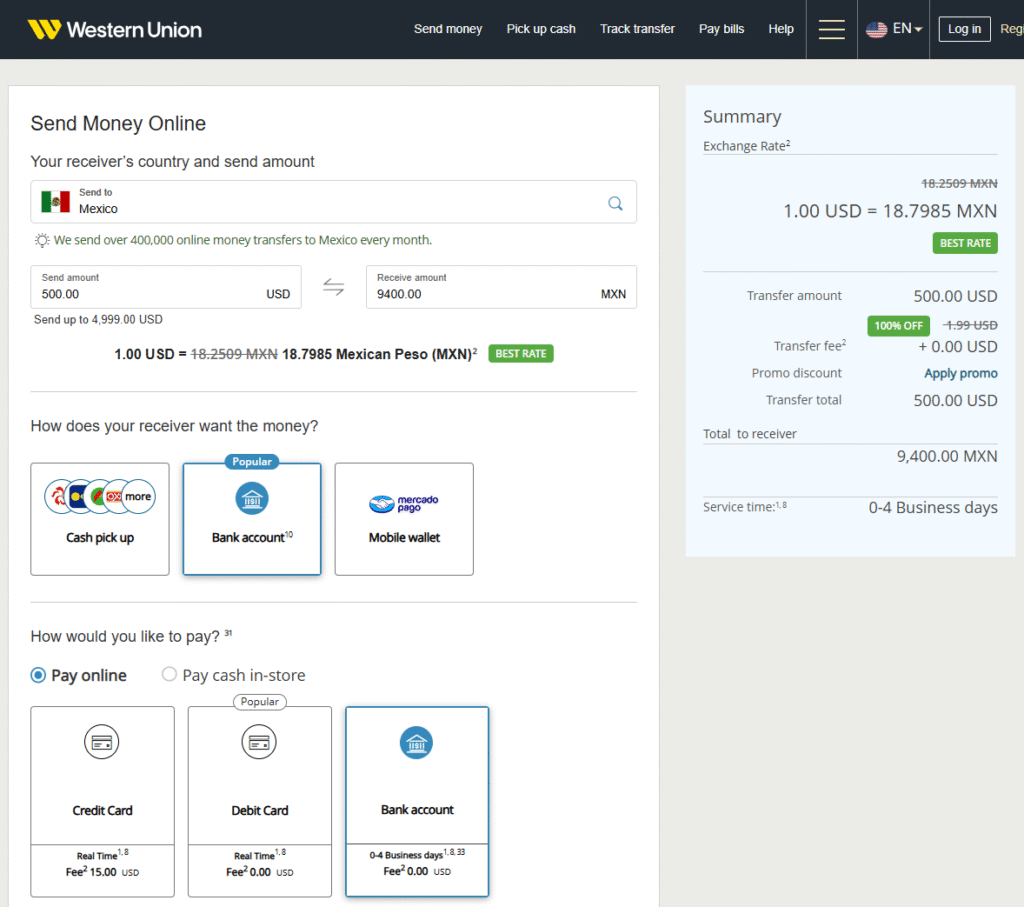
Task: Choose Bank account as payment method
Action: tap(417, 800)
